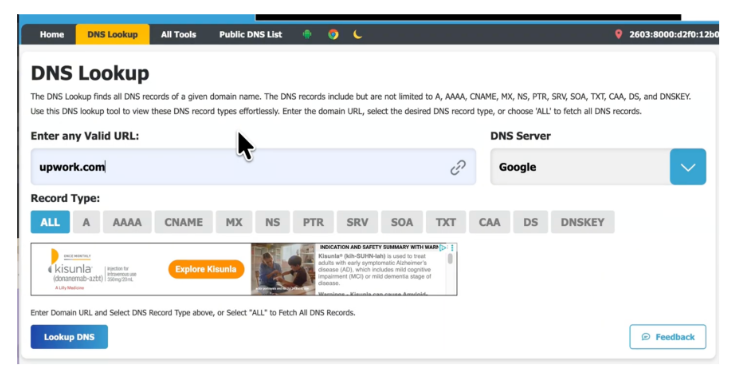Select the CNAME record type

pos(184,222)
